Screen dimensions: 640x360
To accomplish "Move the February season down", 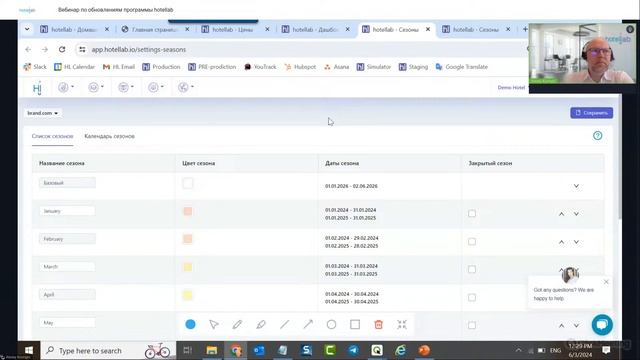I will (576, 242).
